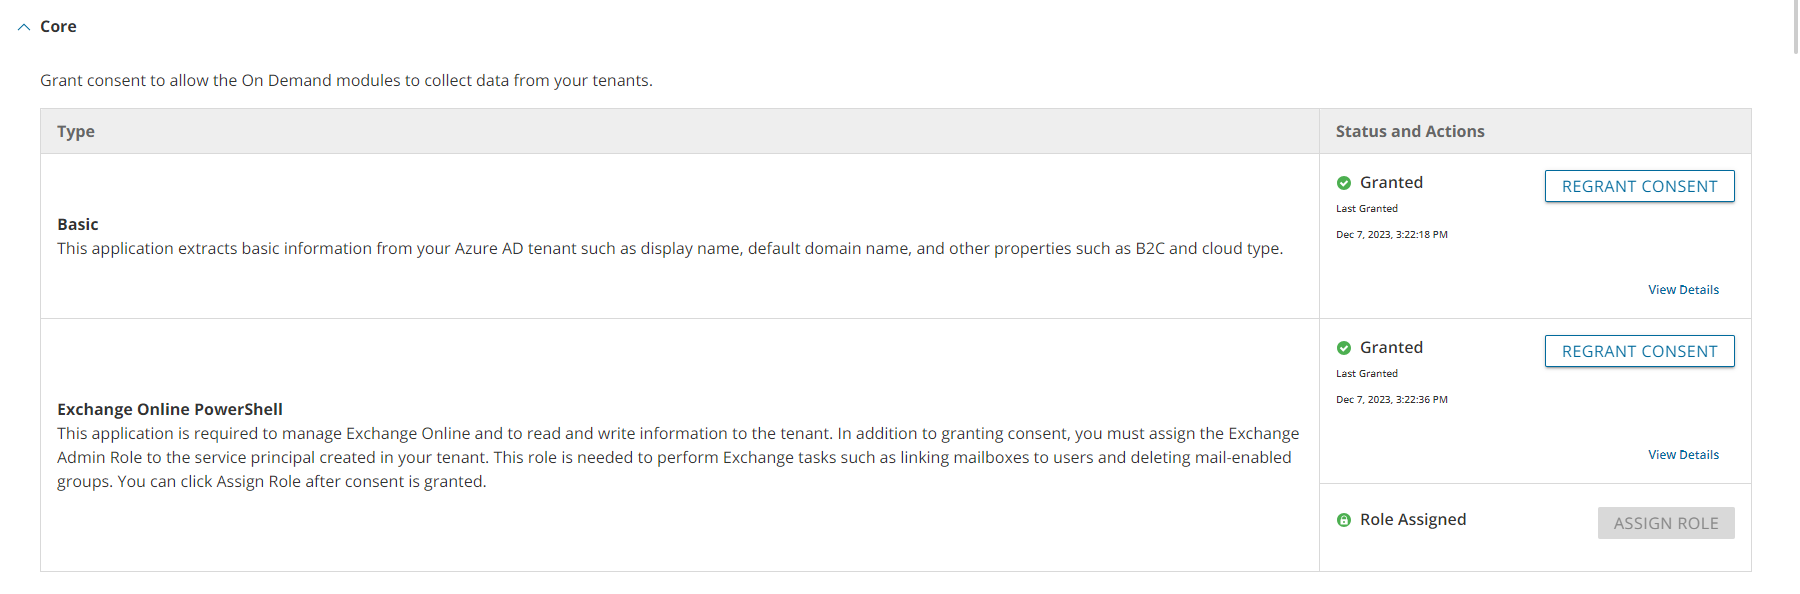Click the grayed-out Assign Role button
The image size is (1800, 594).
coord(1665,522)
